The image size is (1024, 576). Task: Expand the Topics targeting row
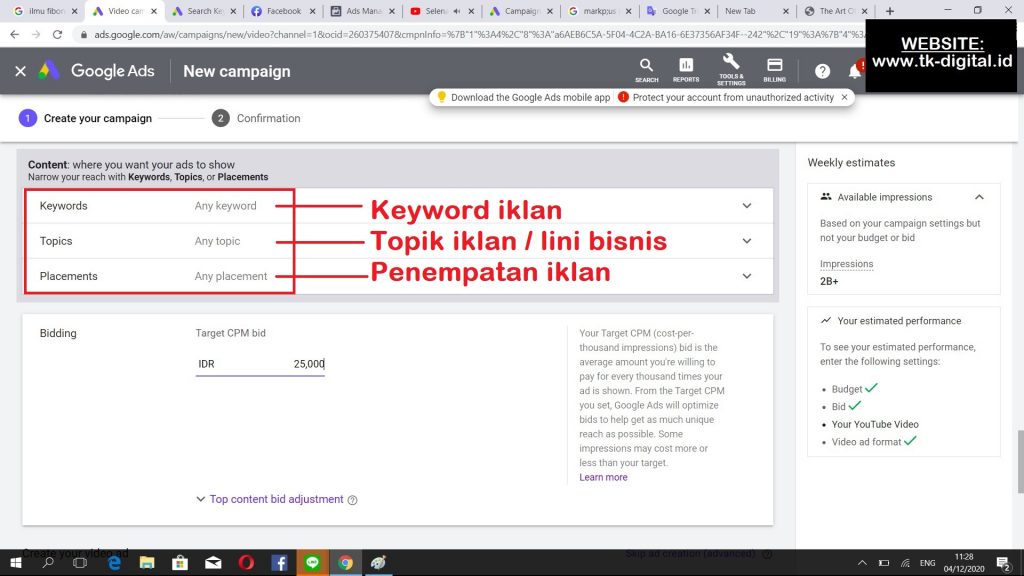(x=746, y=241)
